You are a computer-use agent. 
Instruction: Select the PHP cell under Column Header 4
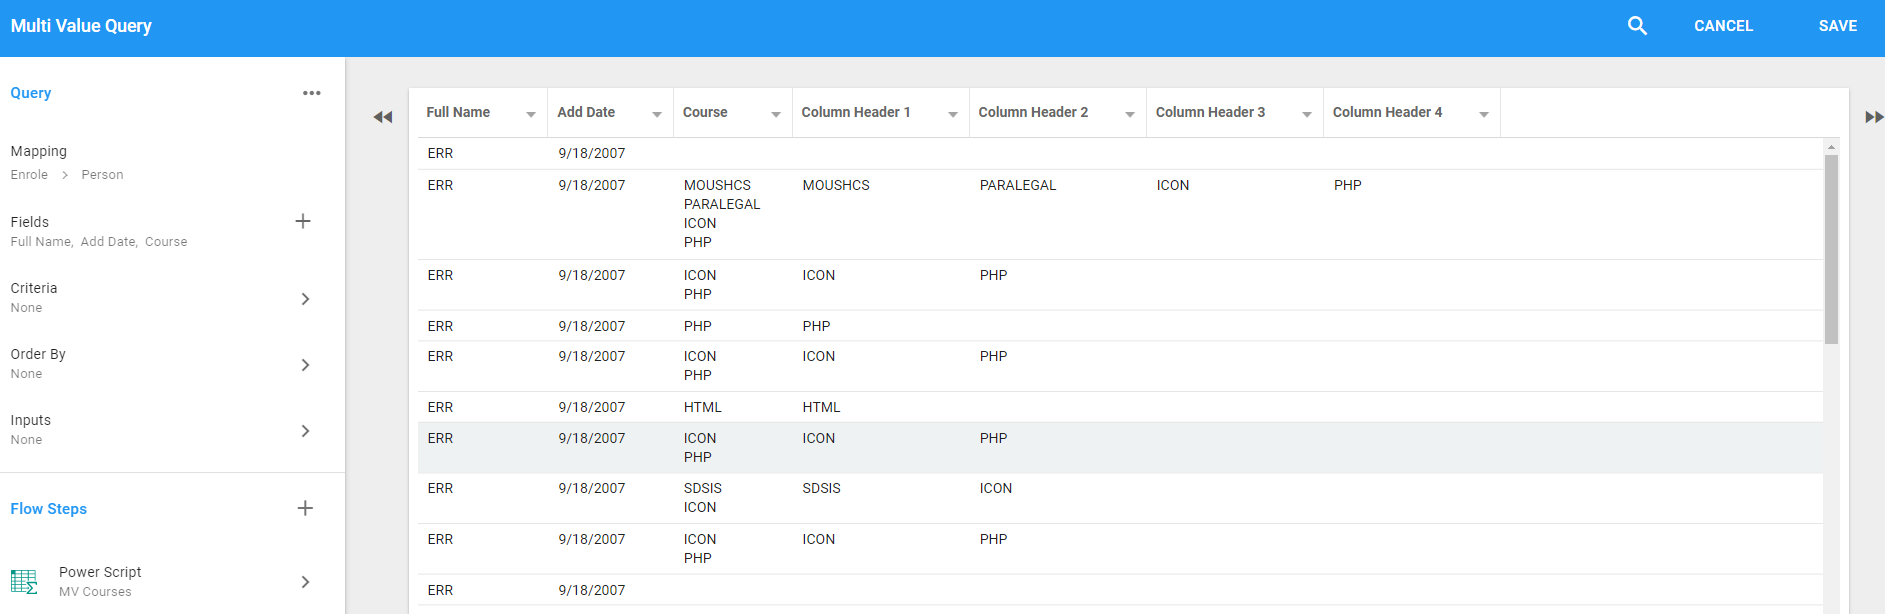tap(1348, 185)
